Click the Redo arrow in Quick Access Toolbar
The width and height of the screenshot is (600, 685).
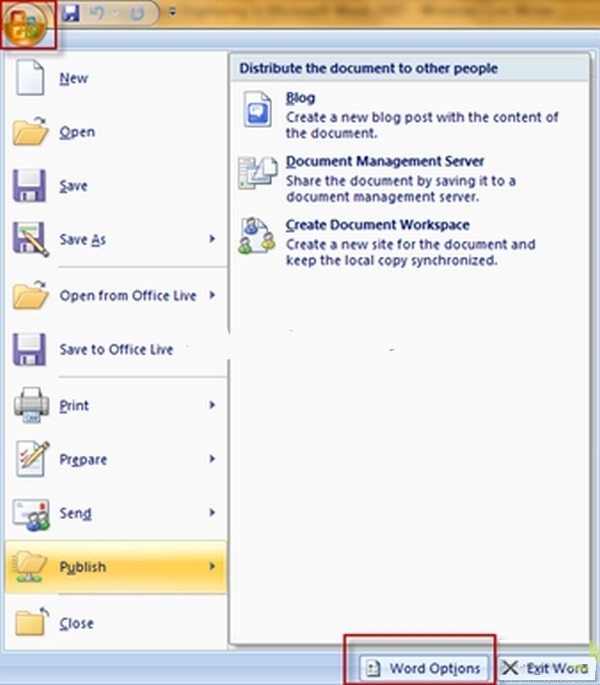[x=138, y=14]
